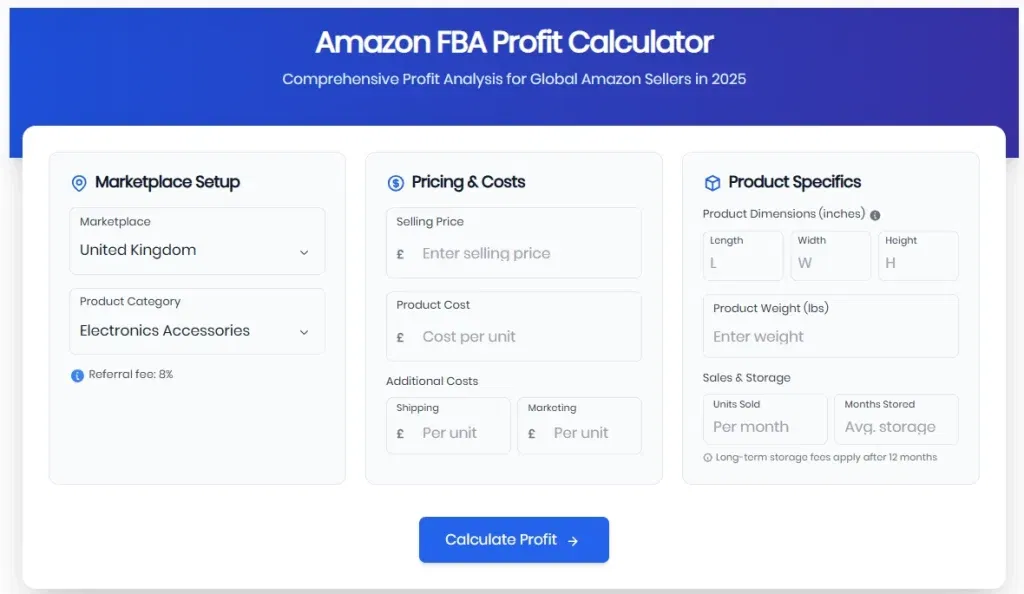Image resolution: width=1024 pixels, height=594 pixels.
Task: Click the location pin icon beside Marketplace Setup
Action: [79, 182]
